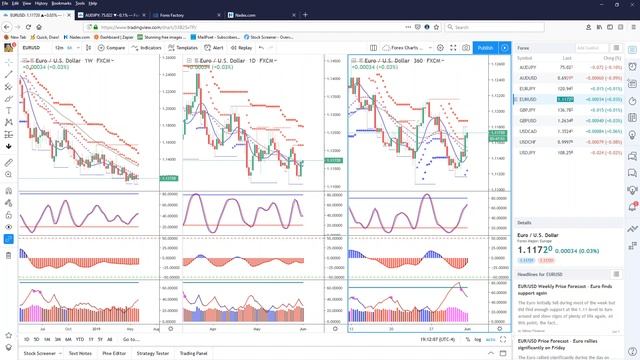This screenshot has width=640, height=360.
Task: Open the alerts alarm-clock sidebar icon
Action: tap(632, 67)
